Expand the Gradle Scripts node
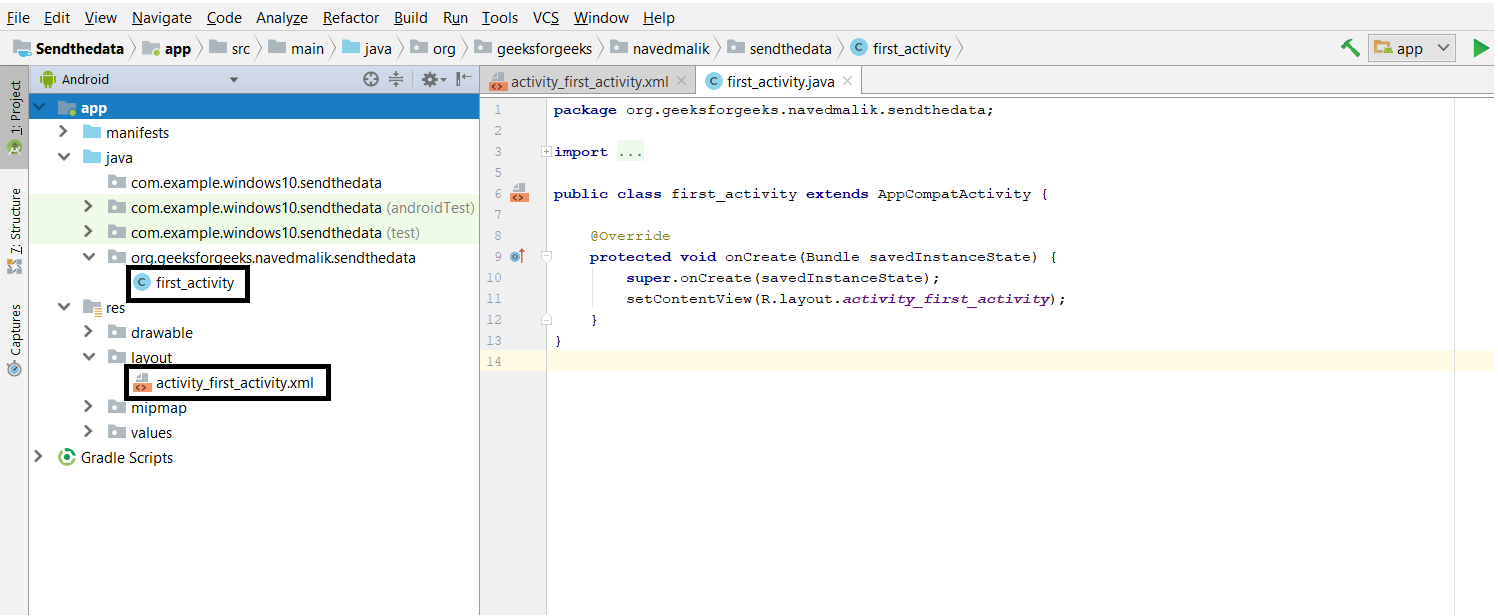This screenshot has width=1498, height=616. 40,457
